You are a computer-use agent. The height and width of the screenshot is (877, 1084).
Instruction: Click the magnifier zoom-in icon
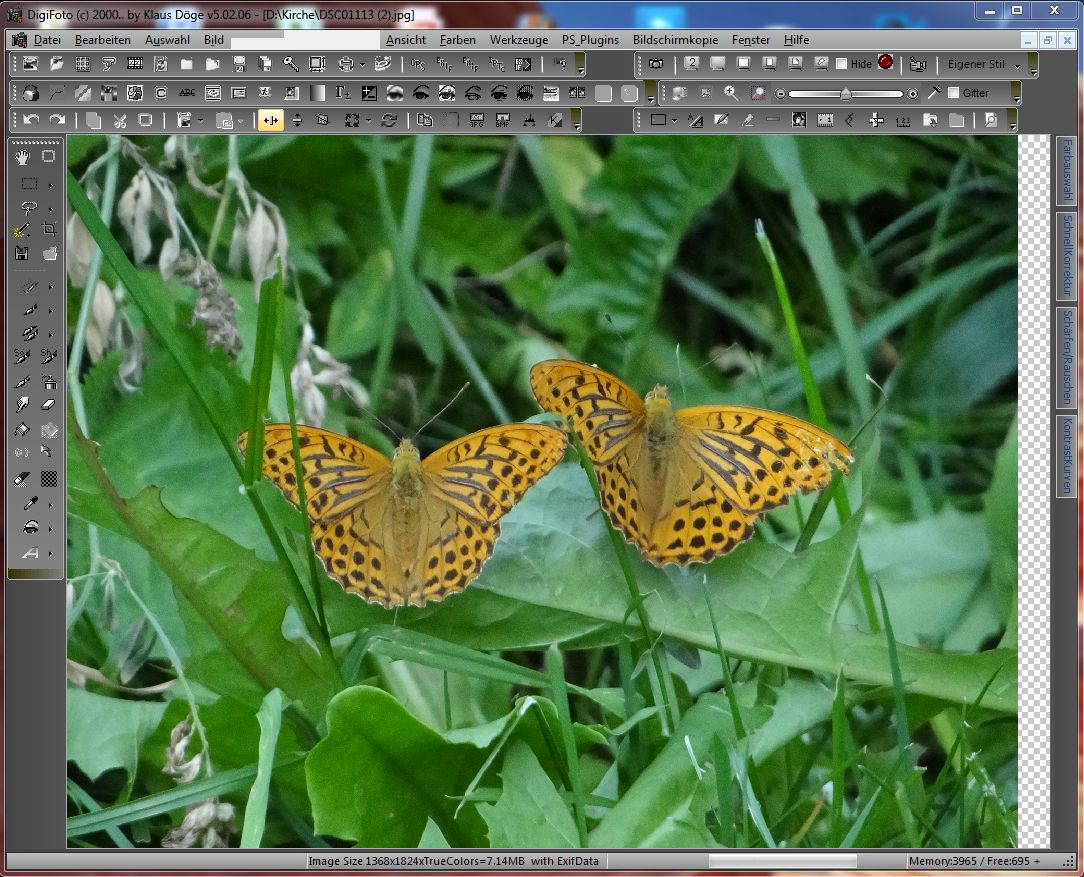pyautogui.click(x=731, y=93)
